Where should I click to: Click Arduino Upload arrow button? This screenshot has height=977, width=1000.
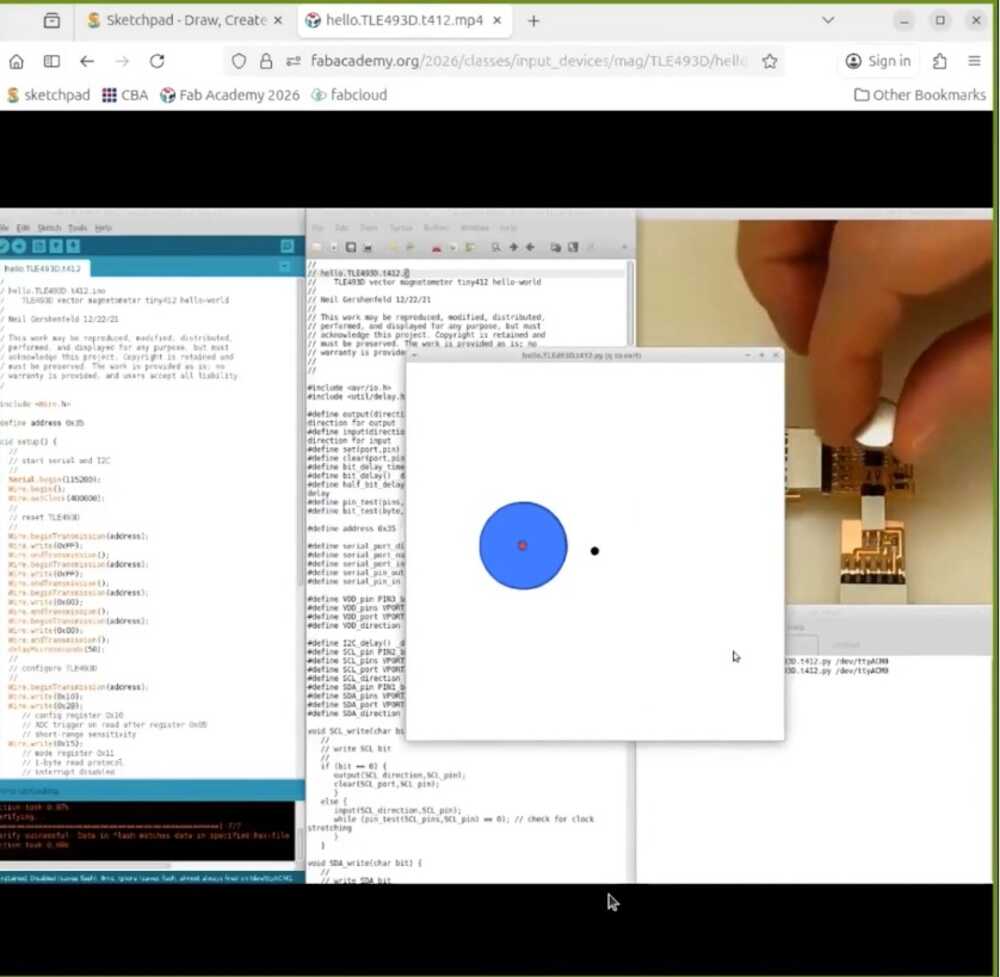(x=19, y=247)
